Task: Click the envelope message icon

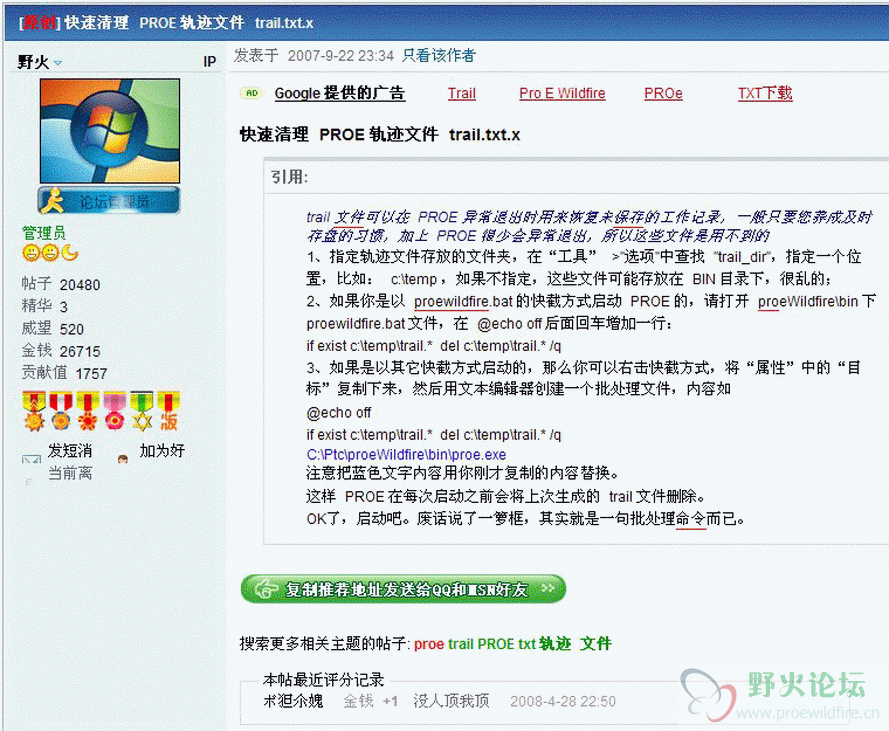Action: click(31, 458)
